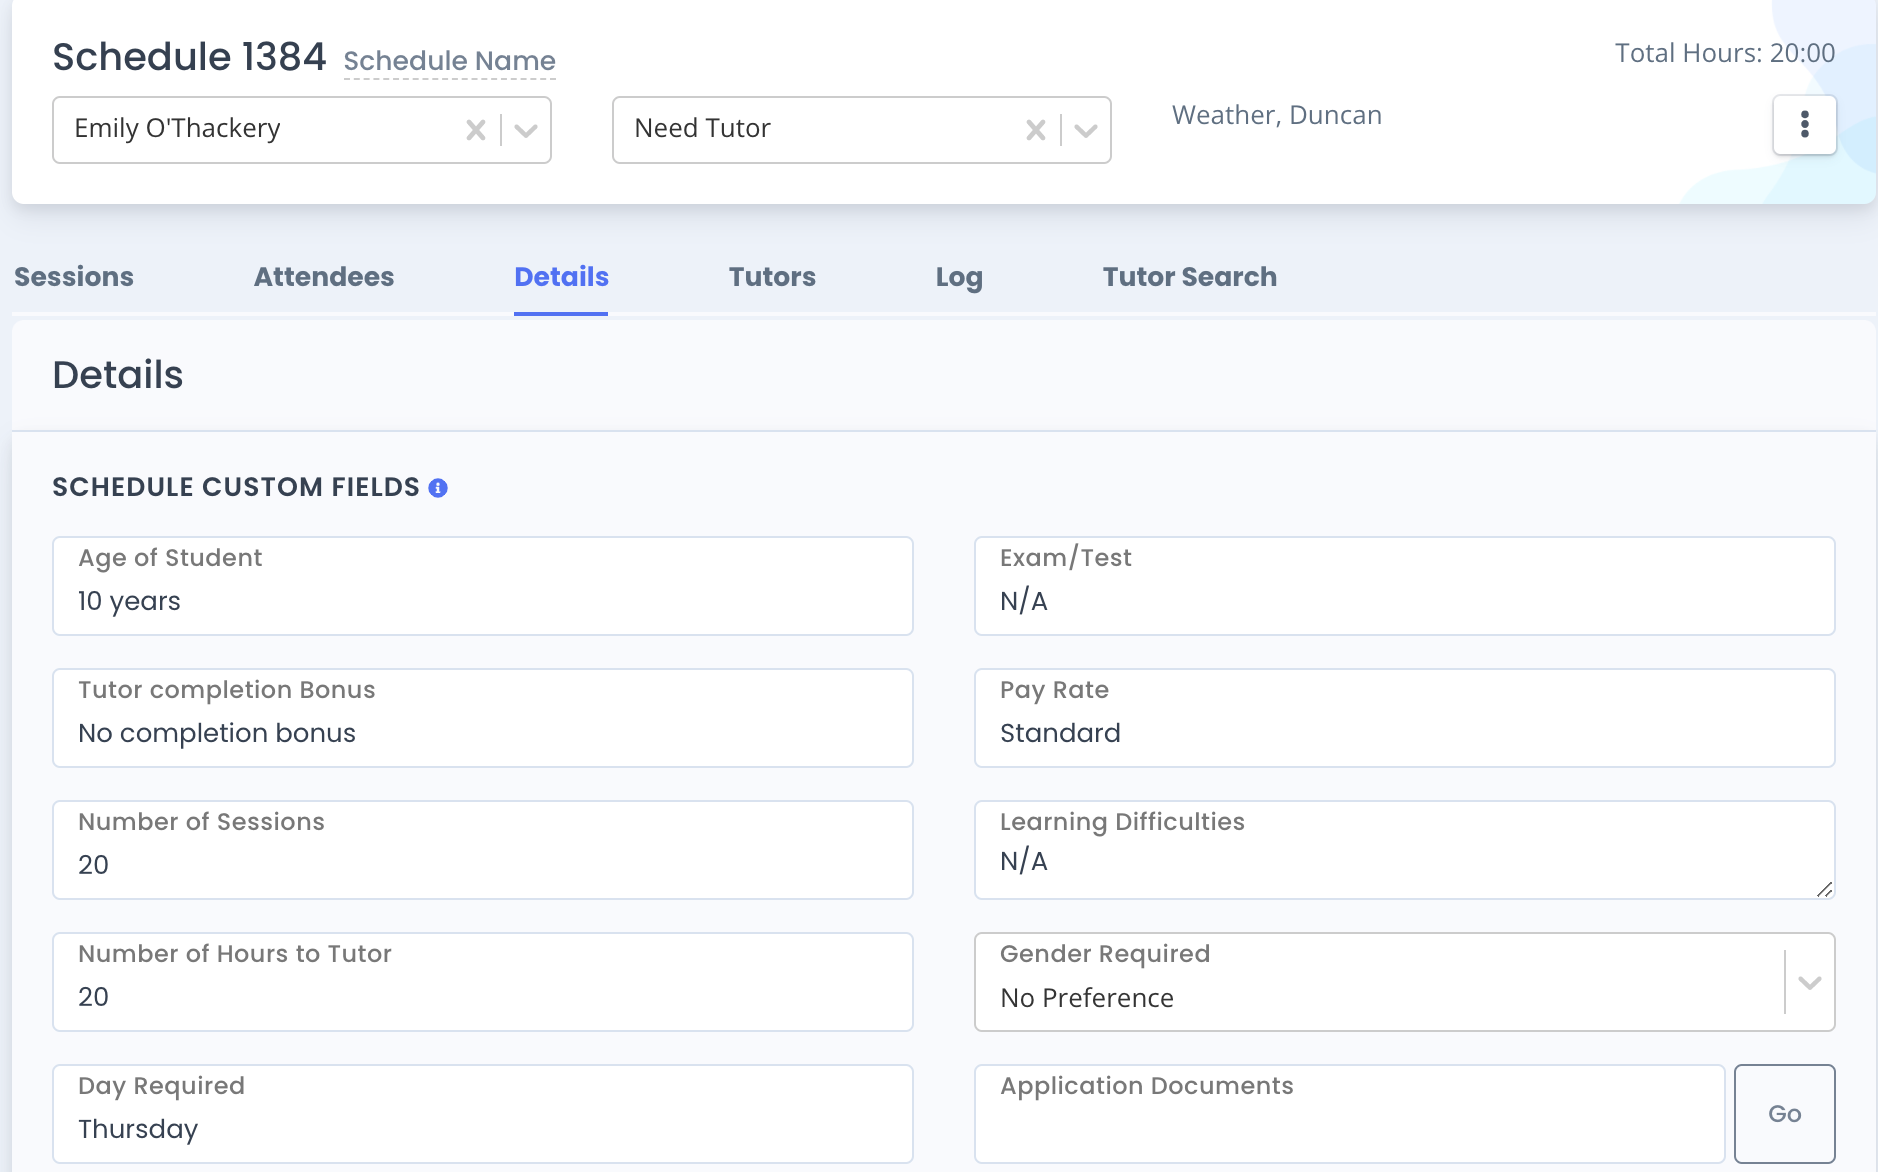Screen dimensions: 1878x1172
Task: Click the Learning Difficulties resize handle
Action: (x=1824, y=889)
